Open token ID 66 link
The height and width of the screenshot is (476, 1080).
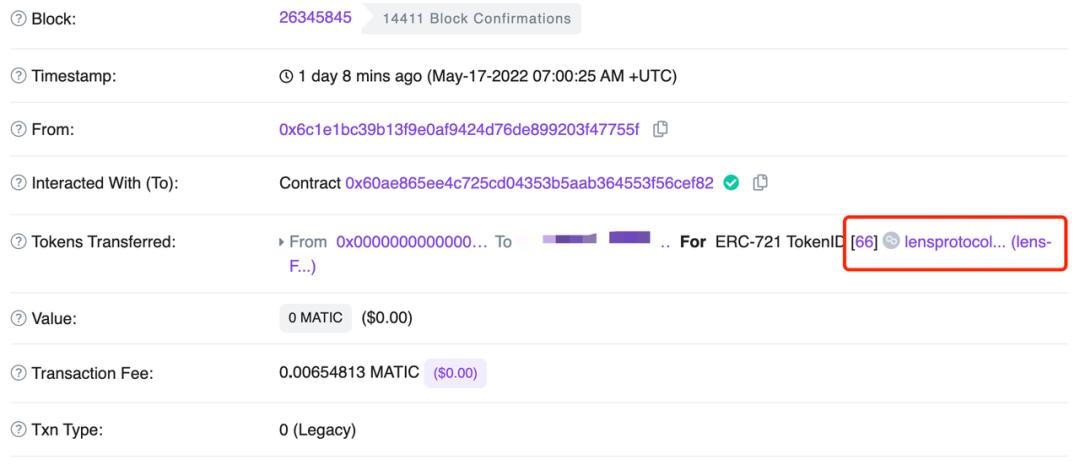tap(864, 242)
